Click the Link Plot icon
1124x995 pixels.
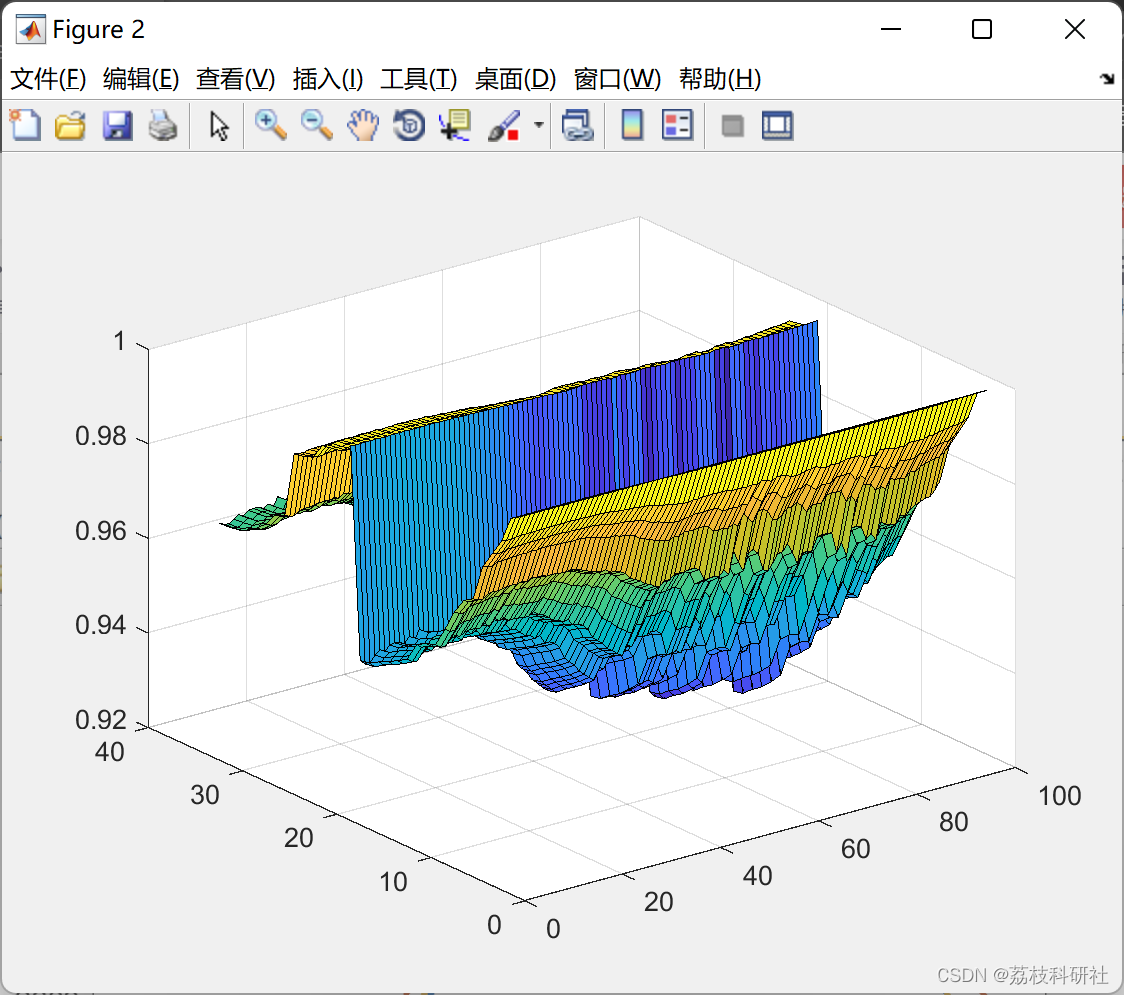(578, 125)
